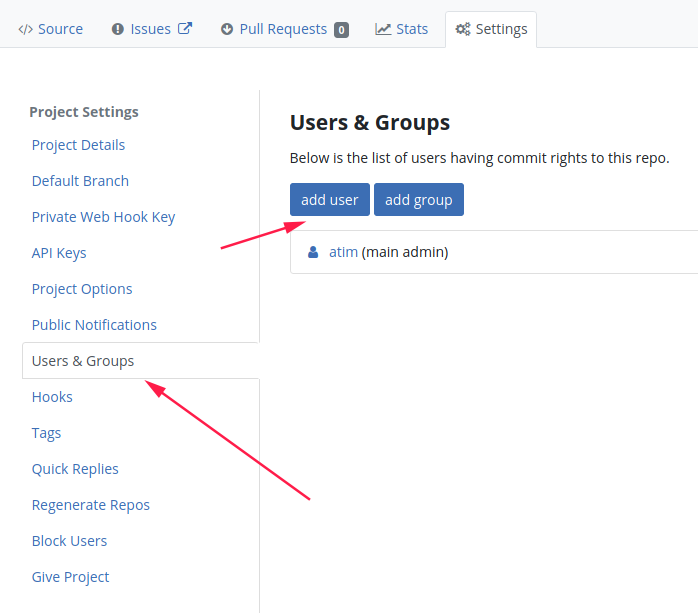Open the Source tab
This screenshot has height=613, width=698.
click(x=50, y=29)
